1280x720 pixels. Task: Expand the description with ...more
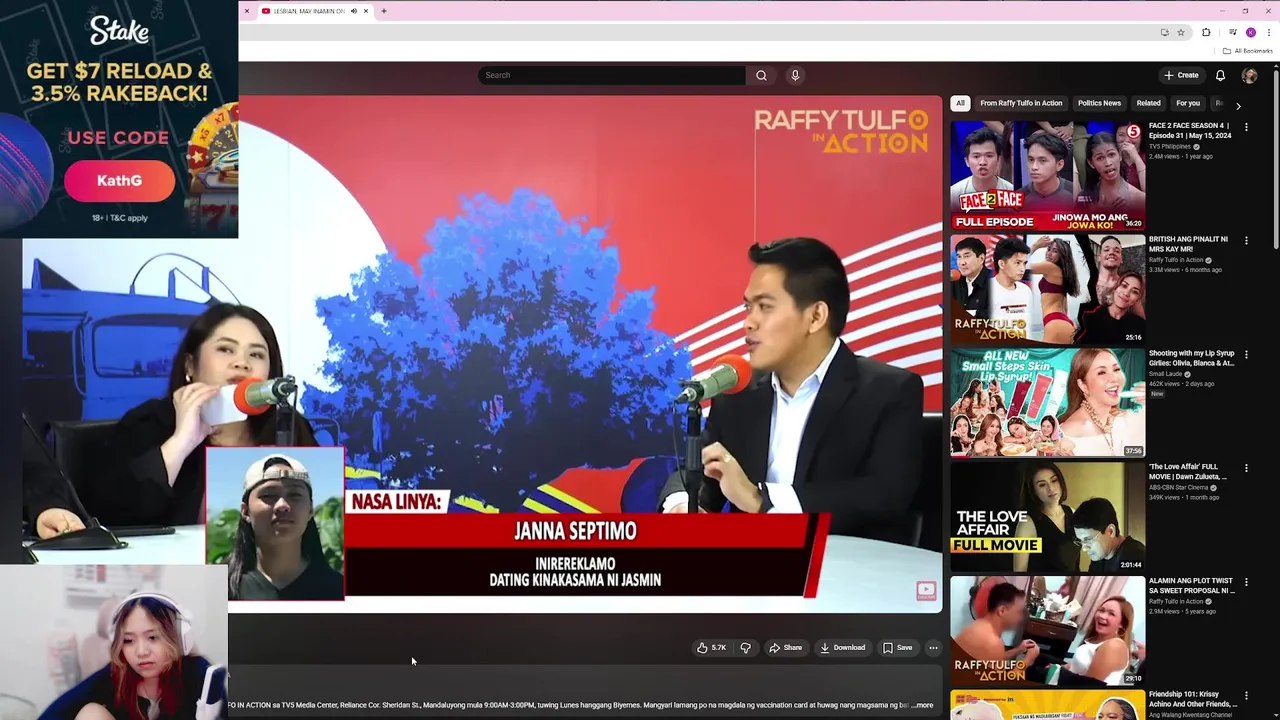(922, 705)
